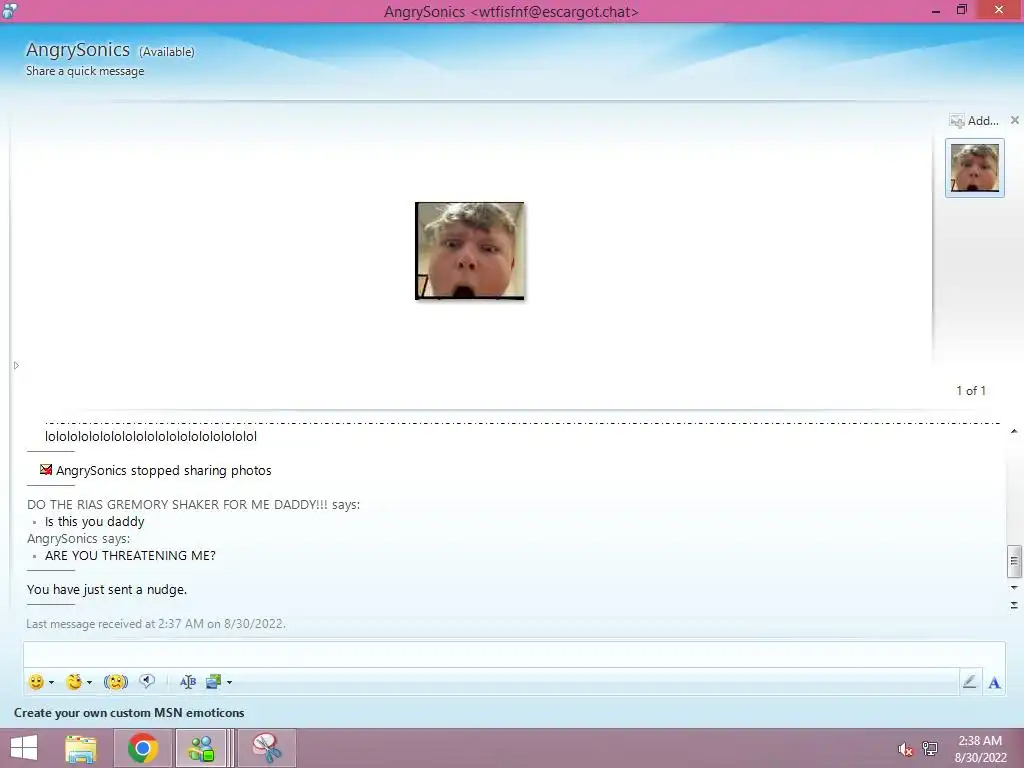Click the ARE YOU THREATENING ME? message

coord(130,556)
